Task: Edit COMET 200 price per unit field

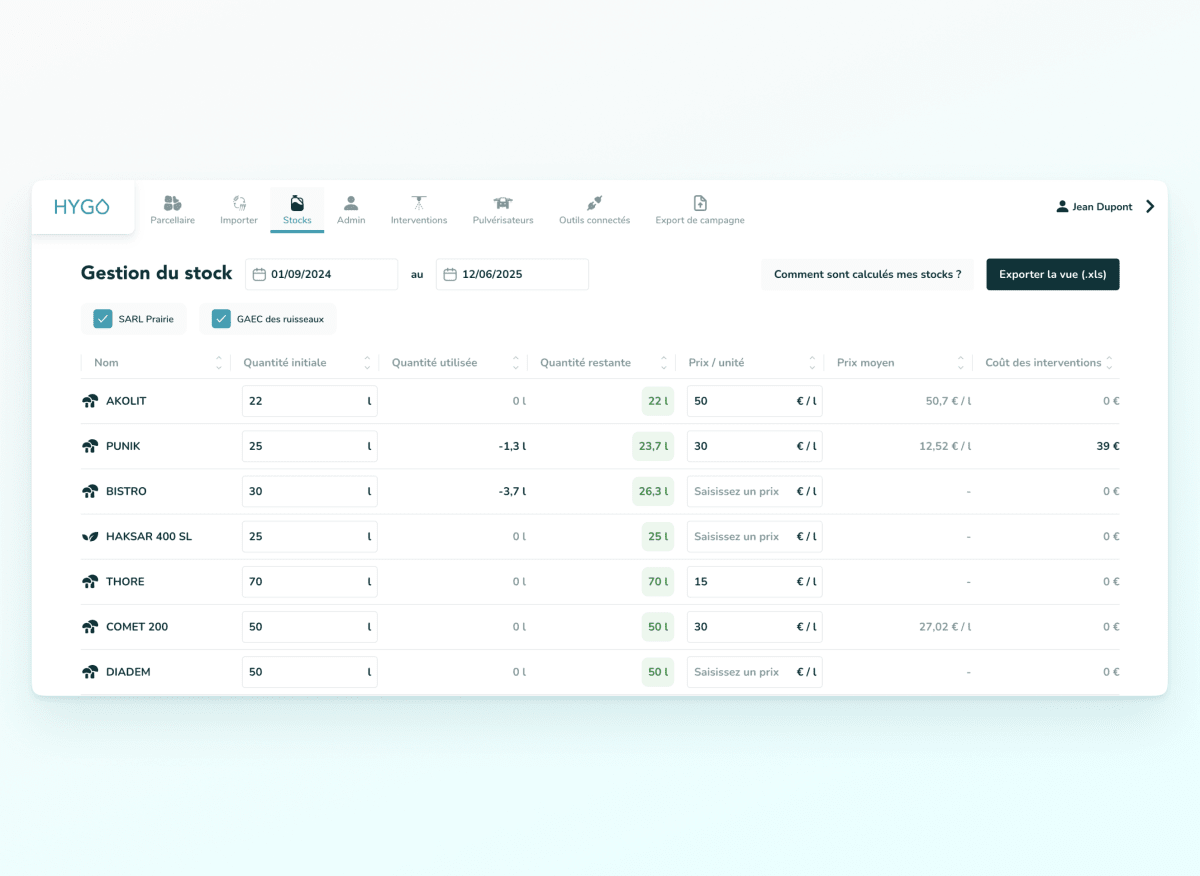Action: coord(754,627)
